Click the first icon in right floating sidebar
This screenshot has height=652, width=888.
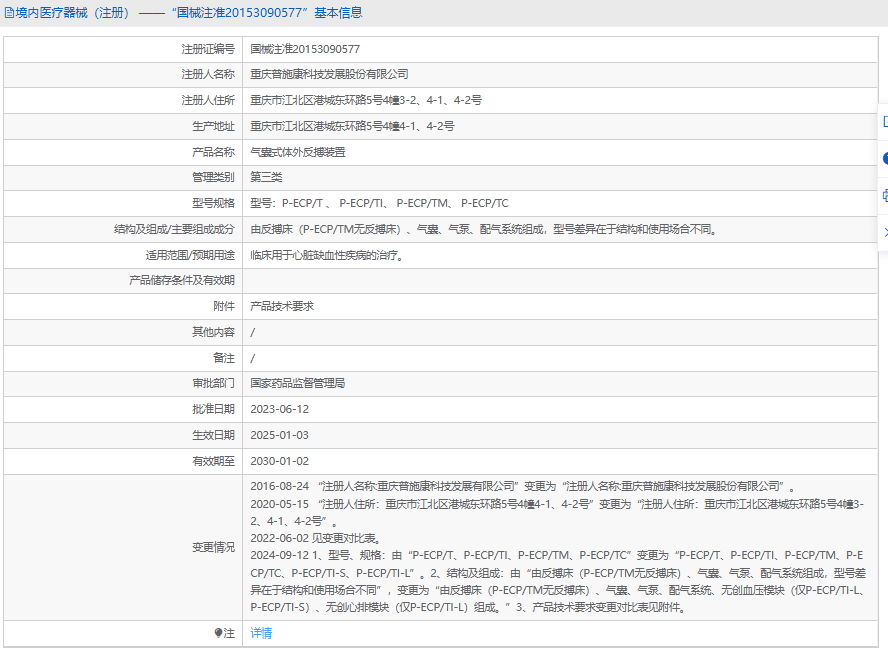(x=884, y=122)
